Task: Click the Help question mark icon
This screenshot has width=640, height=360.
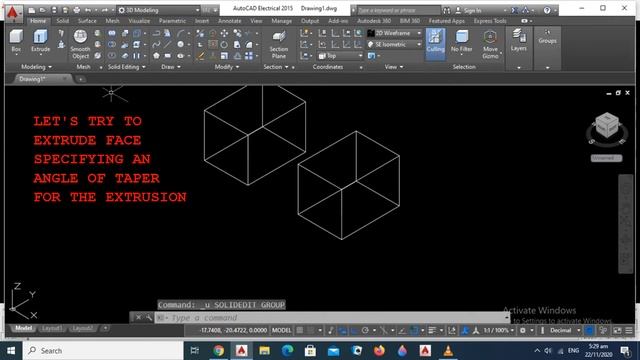Action: tap(547, 10)
